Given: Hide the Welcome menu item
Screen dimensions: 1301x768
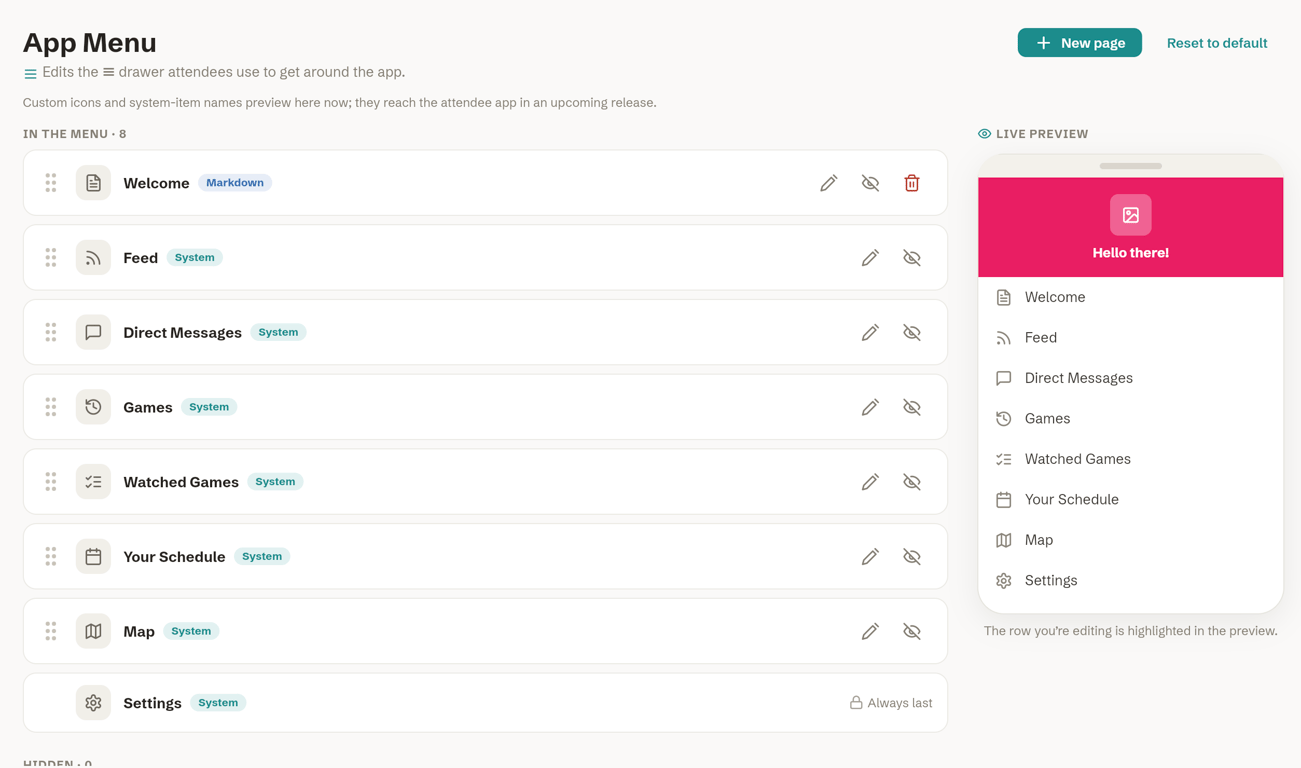Looking at the screenshot, I should click(x=871, y=183).
